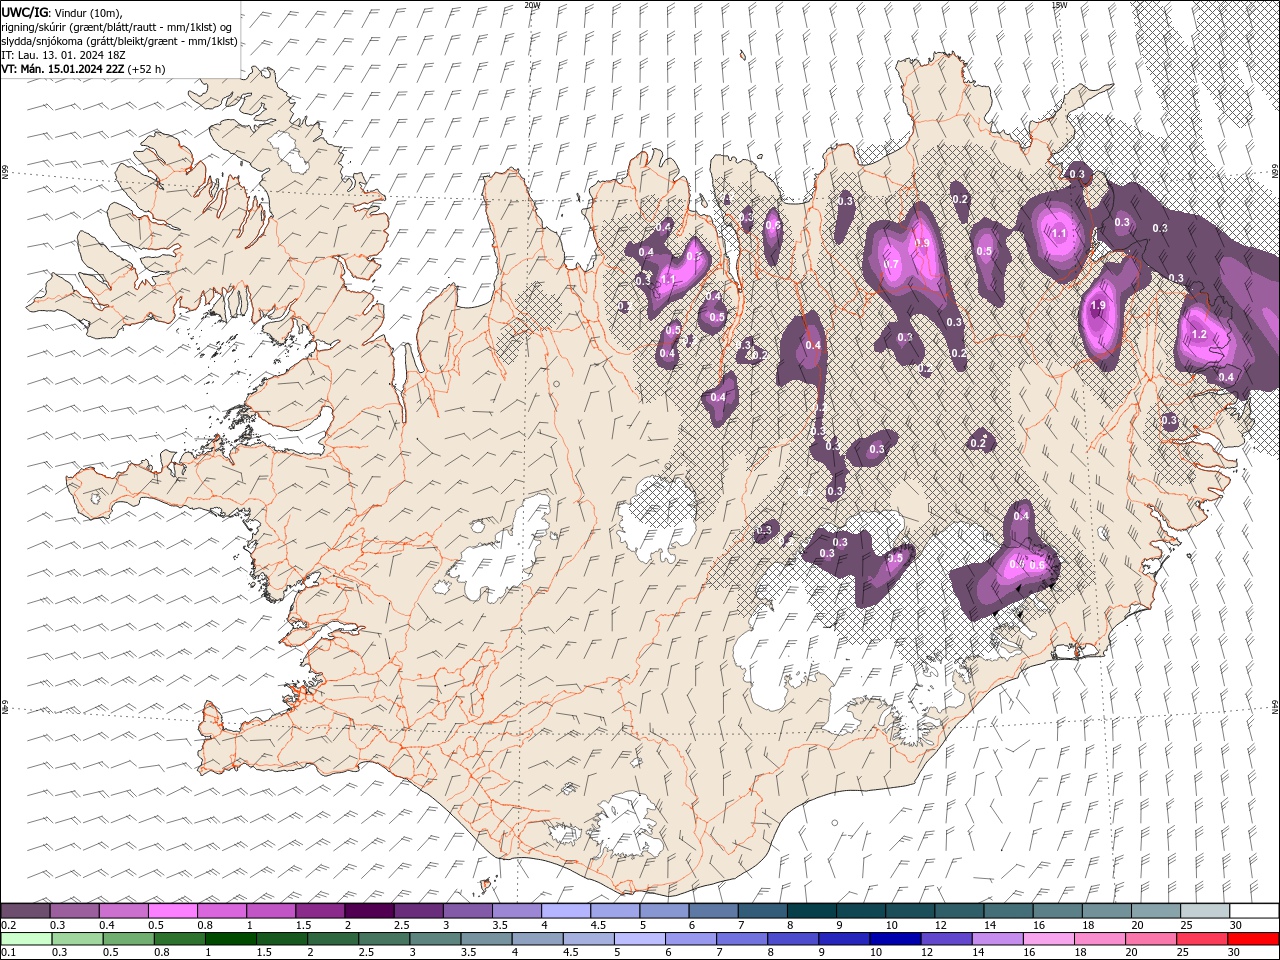Screen dimensions: 1280x960
Task: Pick the 2.5 swatch on the rain scale
Action: click(x=383, y=939)
